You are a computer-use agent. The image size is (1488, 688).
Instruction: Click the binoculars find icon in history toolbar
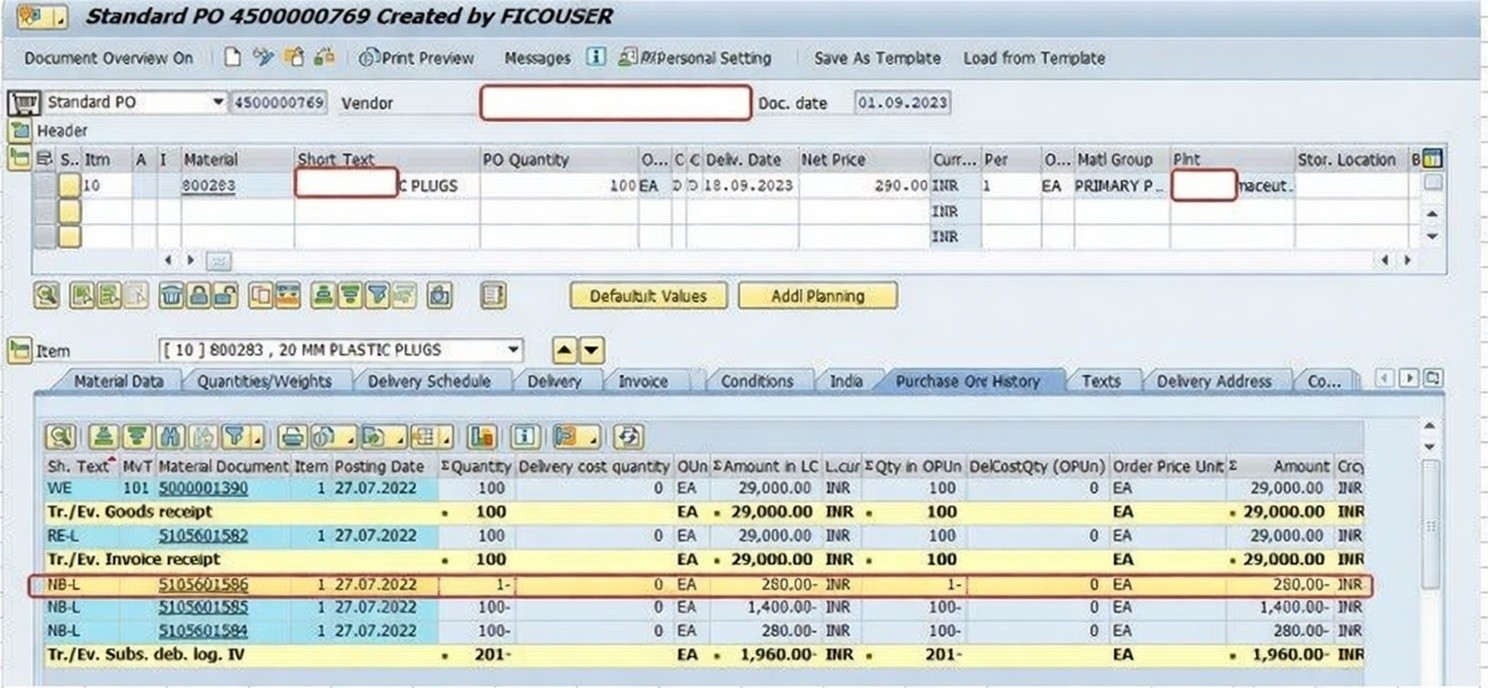click(x=170, y=437)
